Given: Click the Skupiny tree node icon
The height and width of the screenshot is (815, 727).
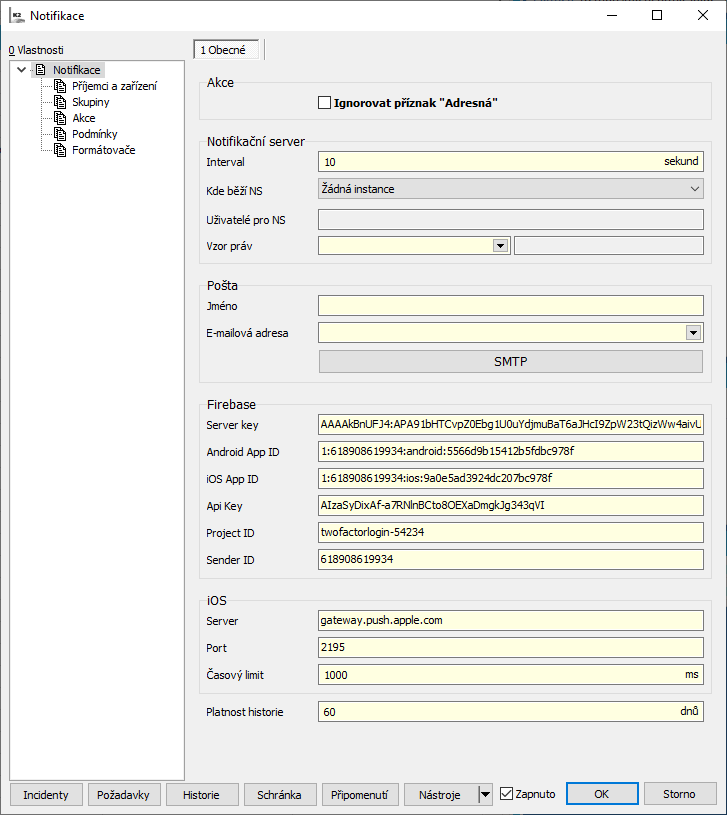Looking at the screenshot, I should coord(60,102).
